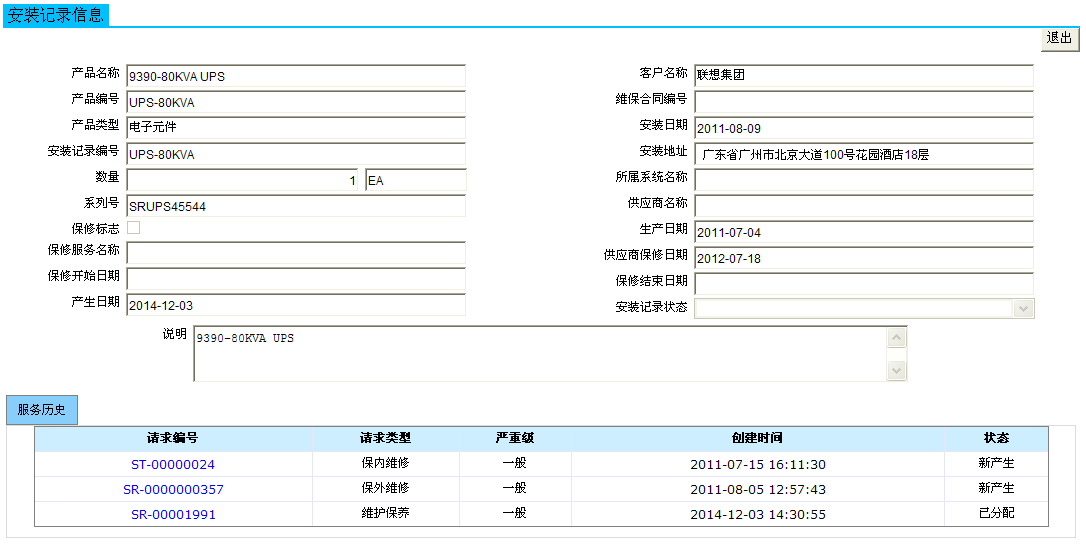The height and width of the screenshot is (544, 1086).
Task: Toggle the 保修标志 checkbox
Action: pyautogui.click(x=134, y=227)
